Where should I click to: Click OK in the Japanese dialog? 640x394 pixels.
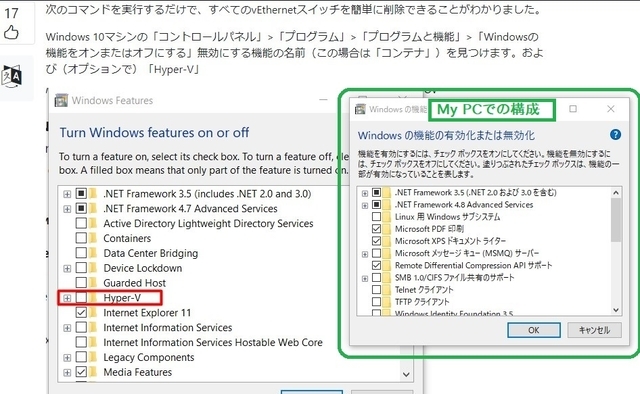pyautogui.click(x=534, y=330)
